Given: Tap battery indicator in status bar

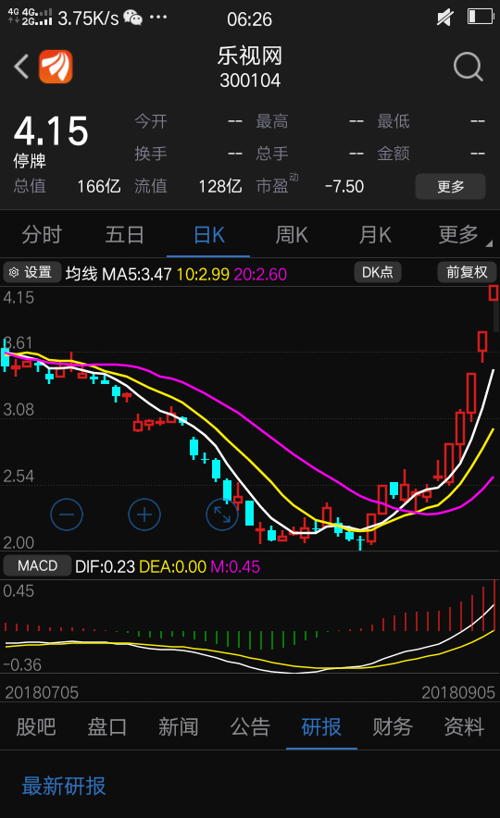Looking at the screenshot, I should point(480,17).
